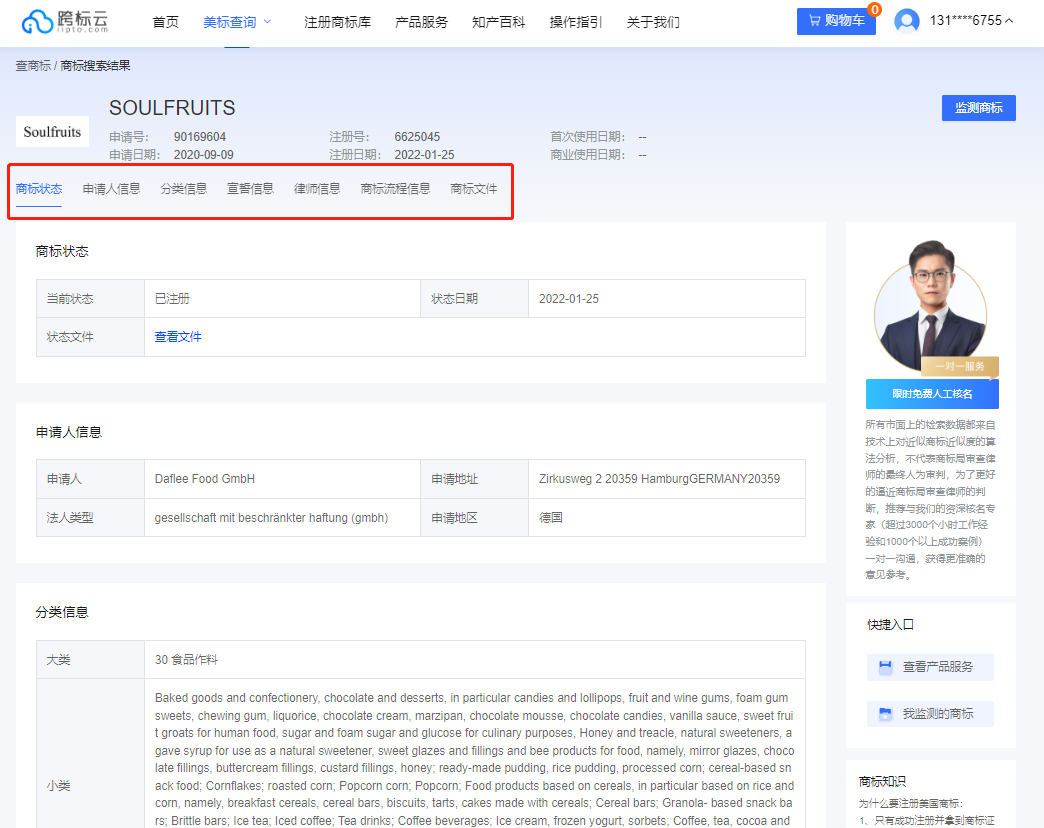Click the consultant profile photo
1044x828 pixels.
click(x=931, y=305)
